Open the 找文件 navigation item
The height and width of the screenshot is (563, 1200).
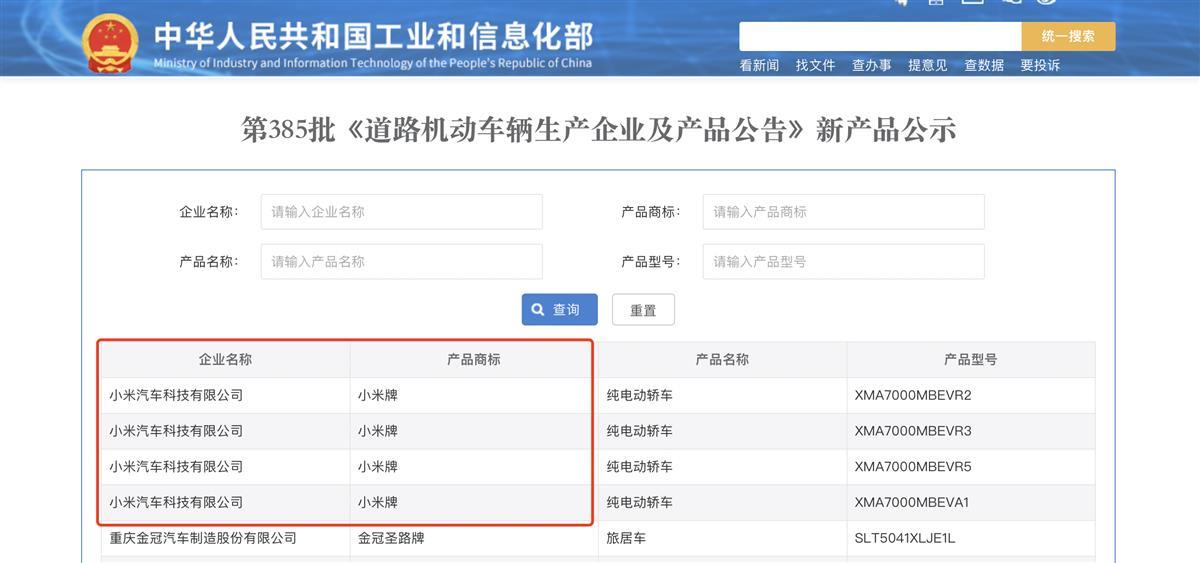tap(815, 66)
